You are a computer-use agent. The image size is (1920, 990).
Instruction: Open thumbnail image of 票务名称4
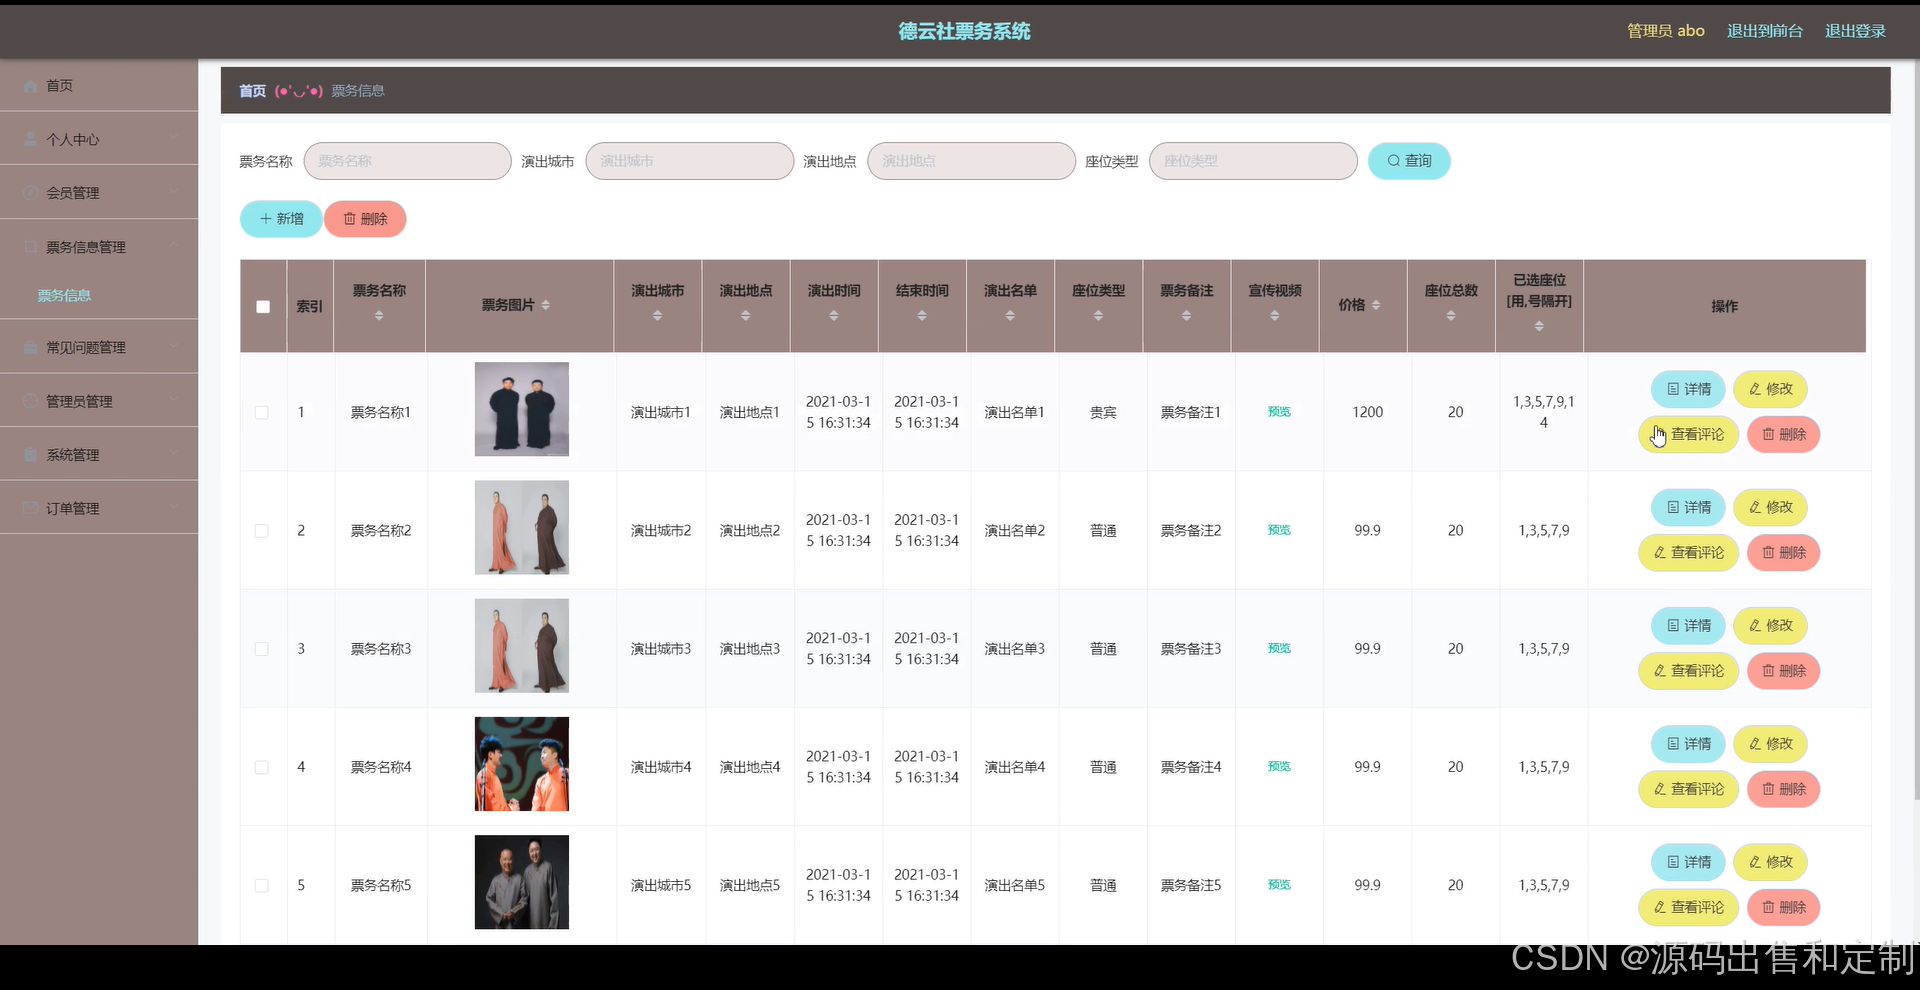point(521,764)
